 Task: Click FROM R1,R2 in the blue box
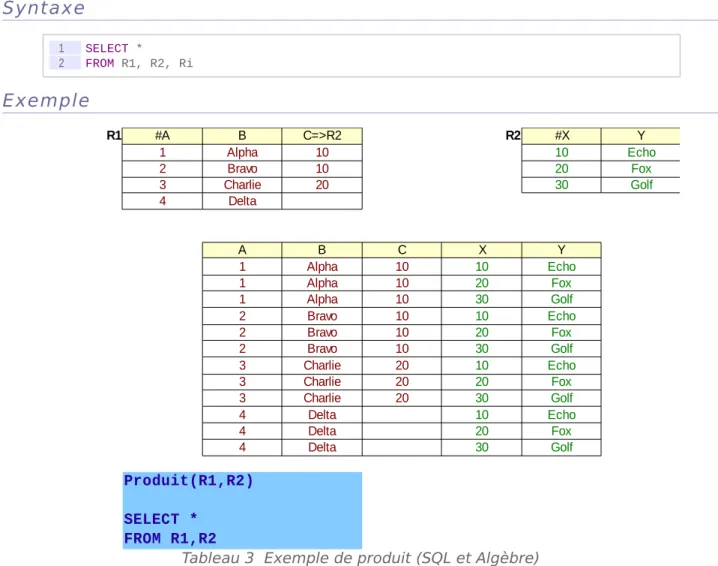(170, 538)
